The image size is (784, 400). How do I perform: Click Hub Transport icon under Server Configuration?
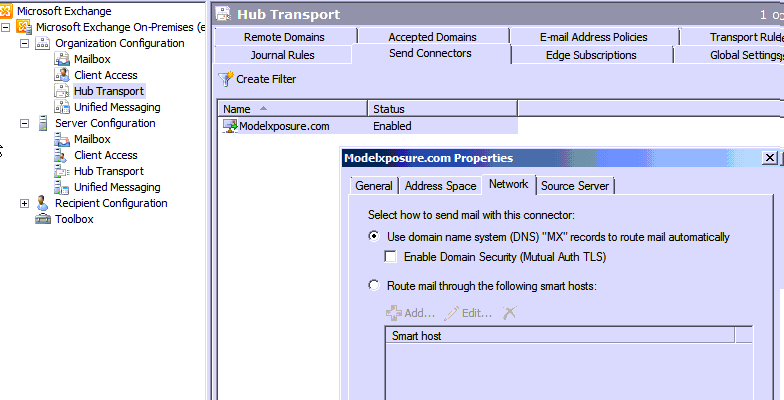62,171
